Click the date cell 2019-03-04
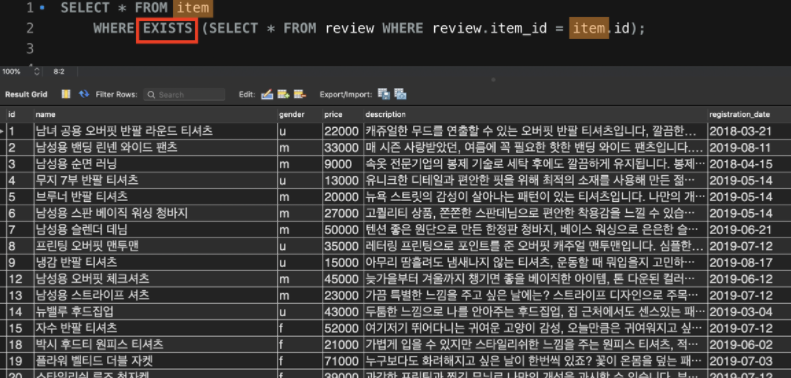This screenshot has height=378, width=791. point(749,311)
